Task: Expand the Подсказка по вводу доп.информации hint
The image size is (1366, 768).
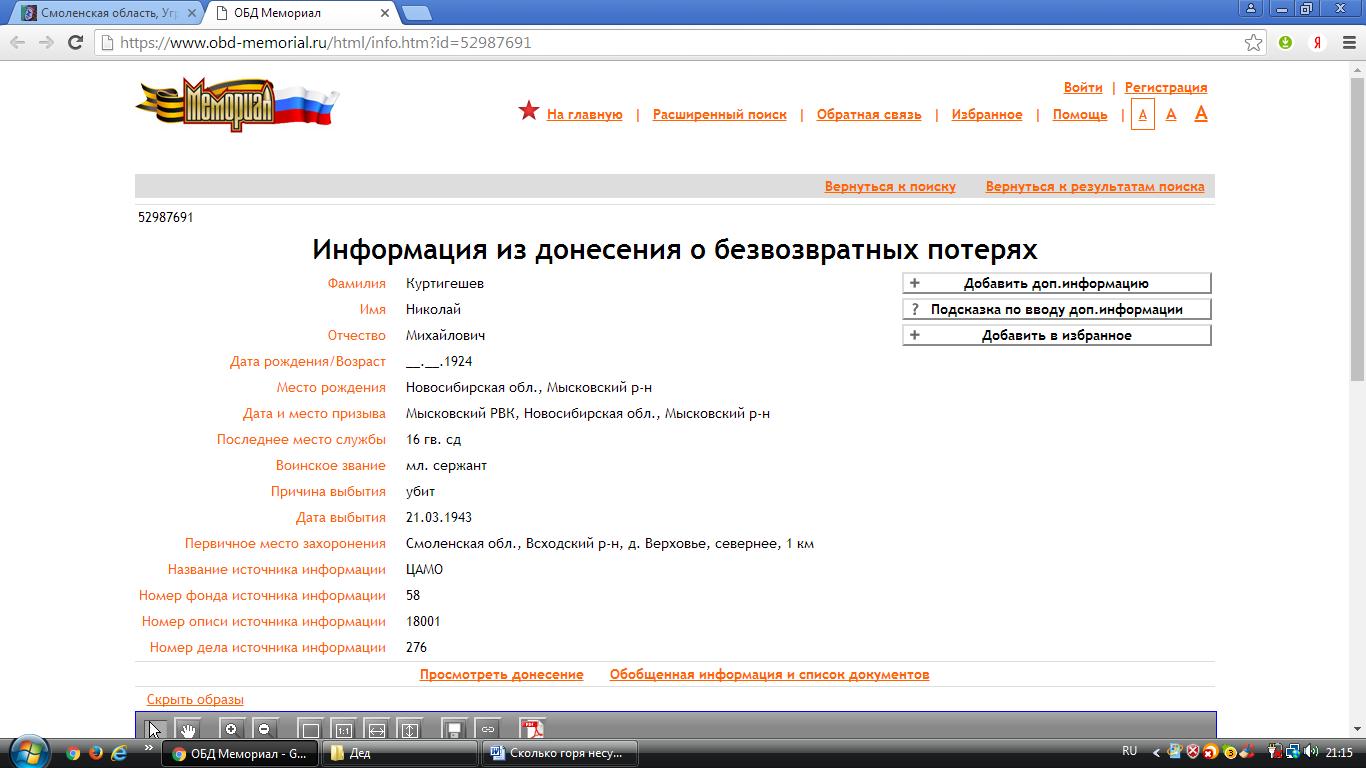Action: click(1056, 309)
